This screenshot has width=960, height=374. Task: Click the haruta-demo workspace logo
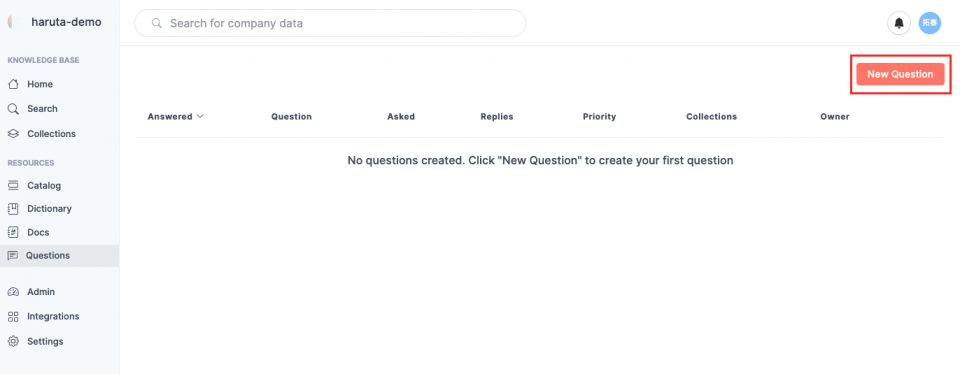coord(13,23)
